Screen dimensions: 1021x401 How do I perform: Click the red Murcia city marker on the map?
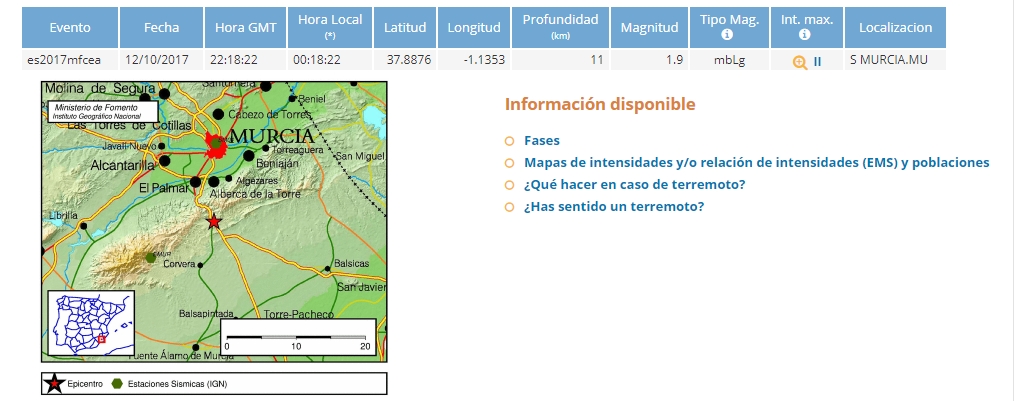click(x=216, y=146)
